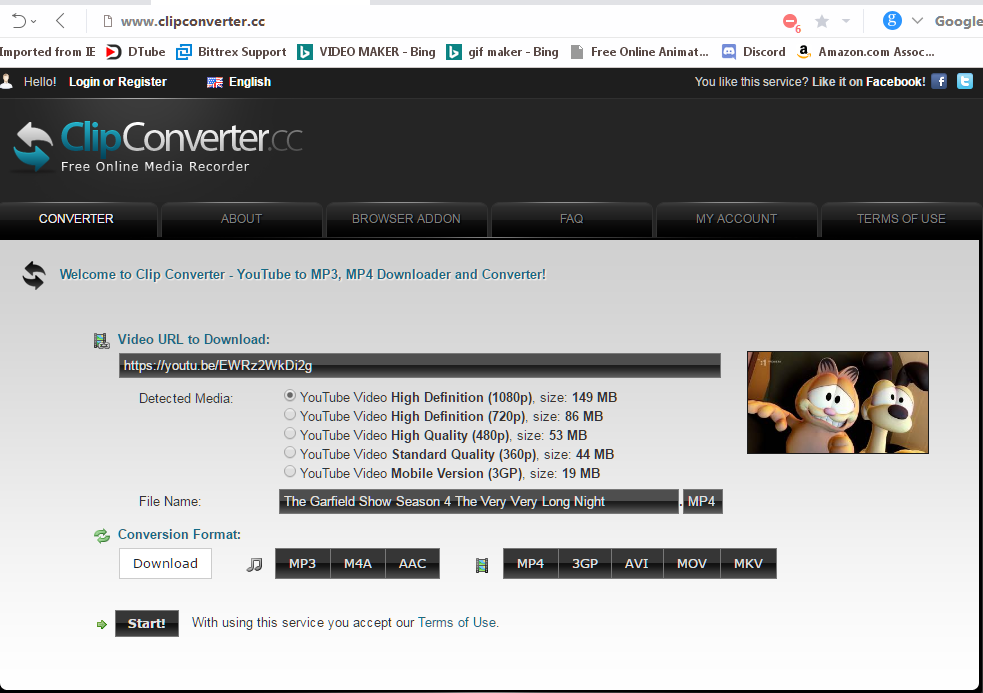Screen dimensions: 983x693
Task: Open the Free Online Animat... bookmark
Action: click(639, 52)
